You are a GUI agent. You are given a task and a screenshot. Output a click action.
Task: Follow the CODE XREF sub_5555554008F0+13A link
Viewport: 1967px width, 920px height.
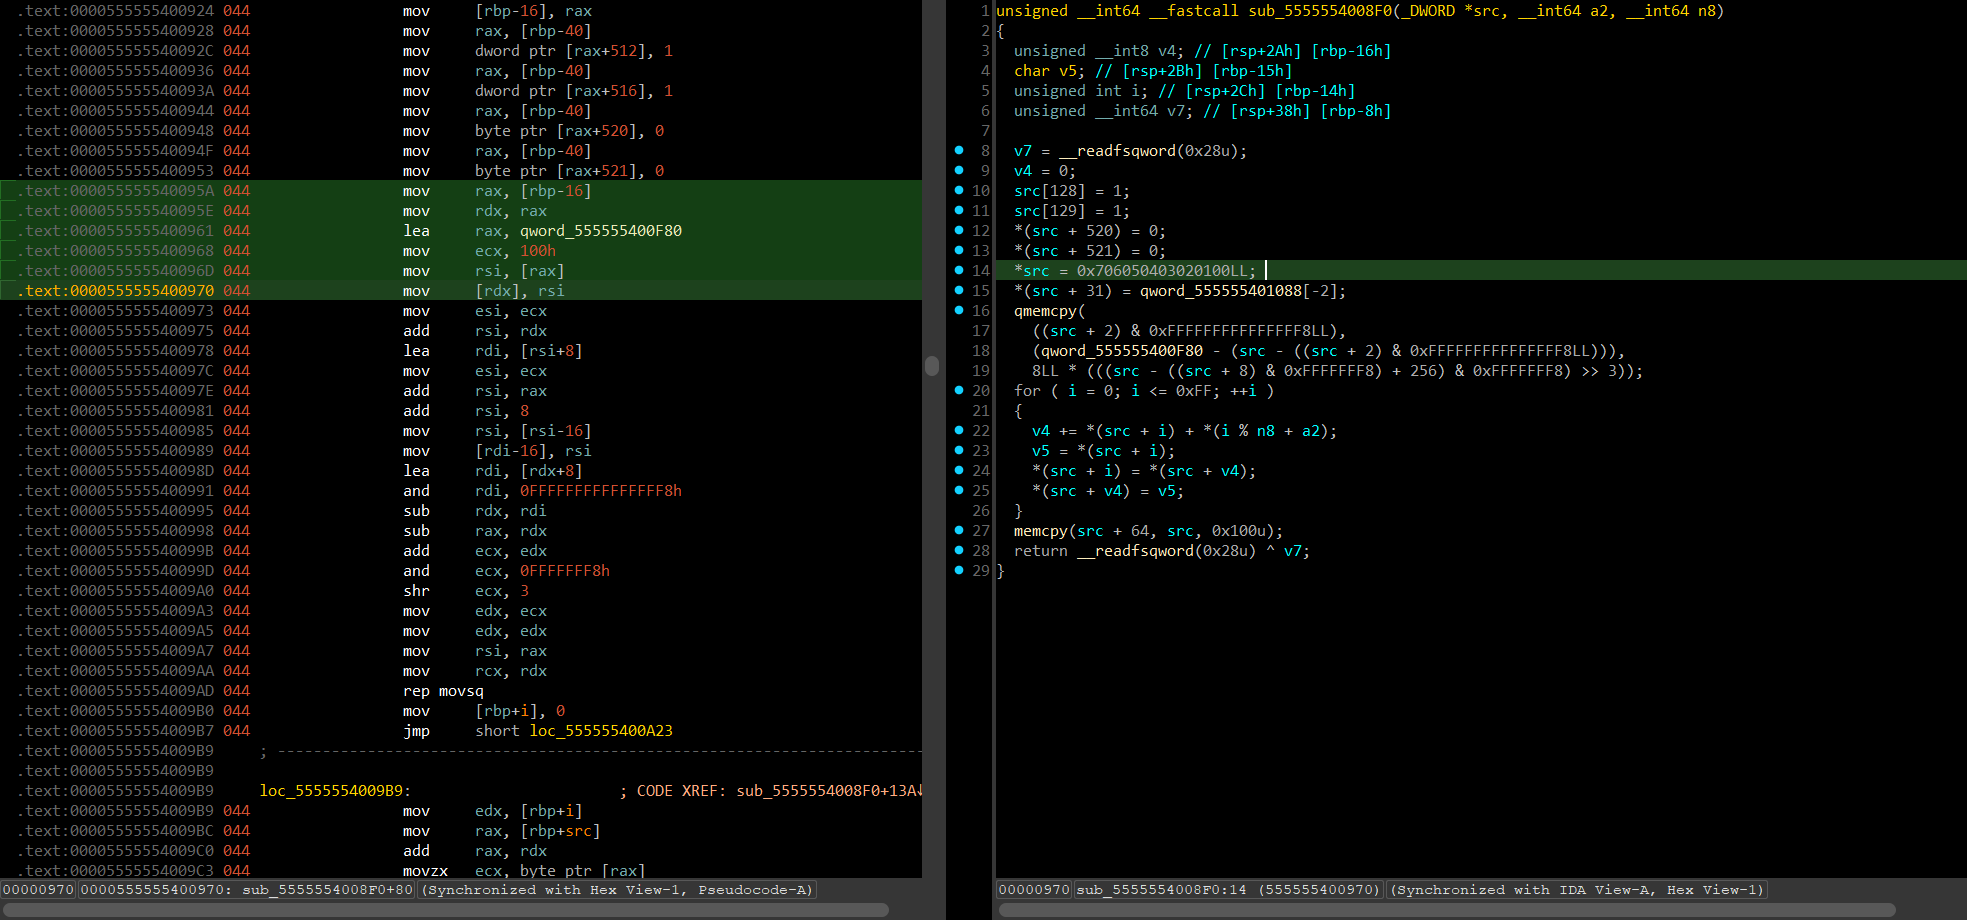pos(828,791)
